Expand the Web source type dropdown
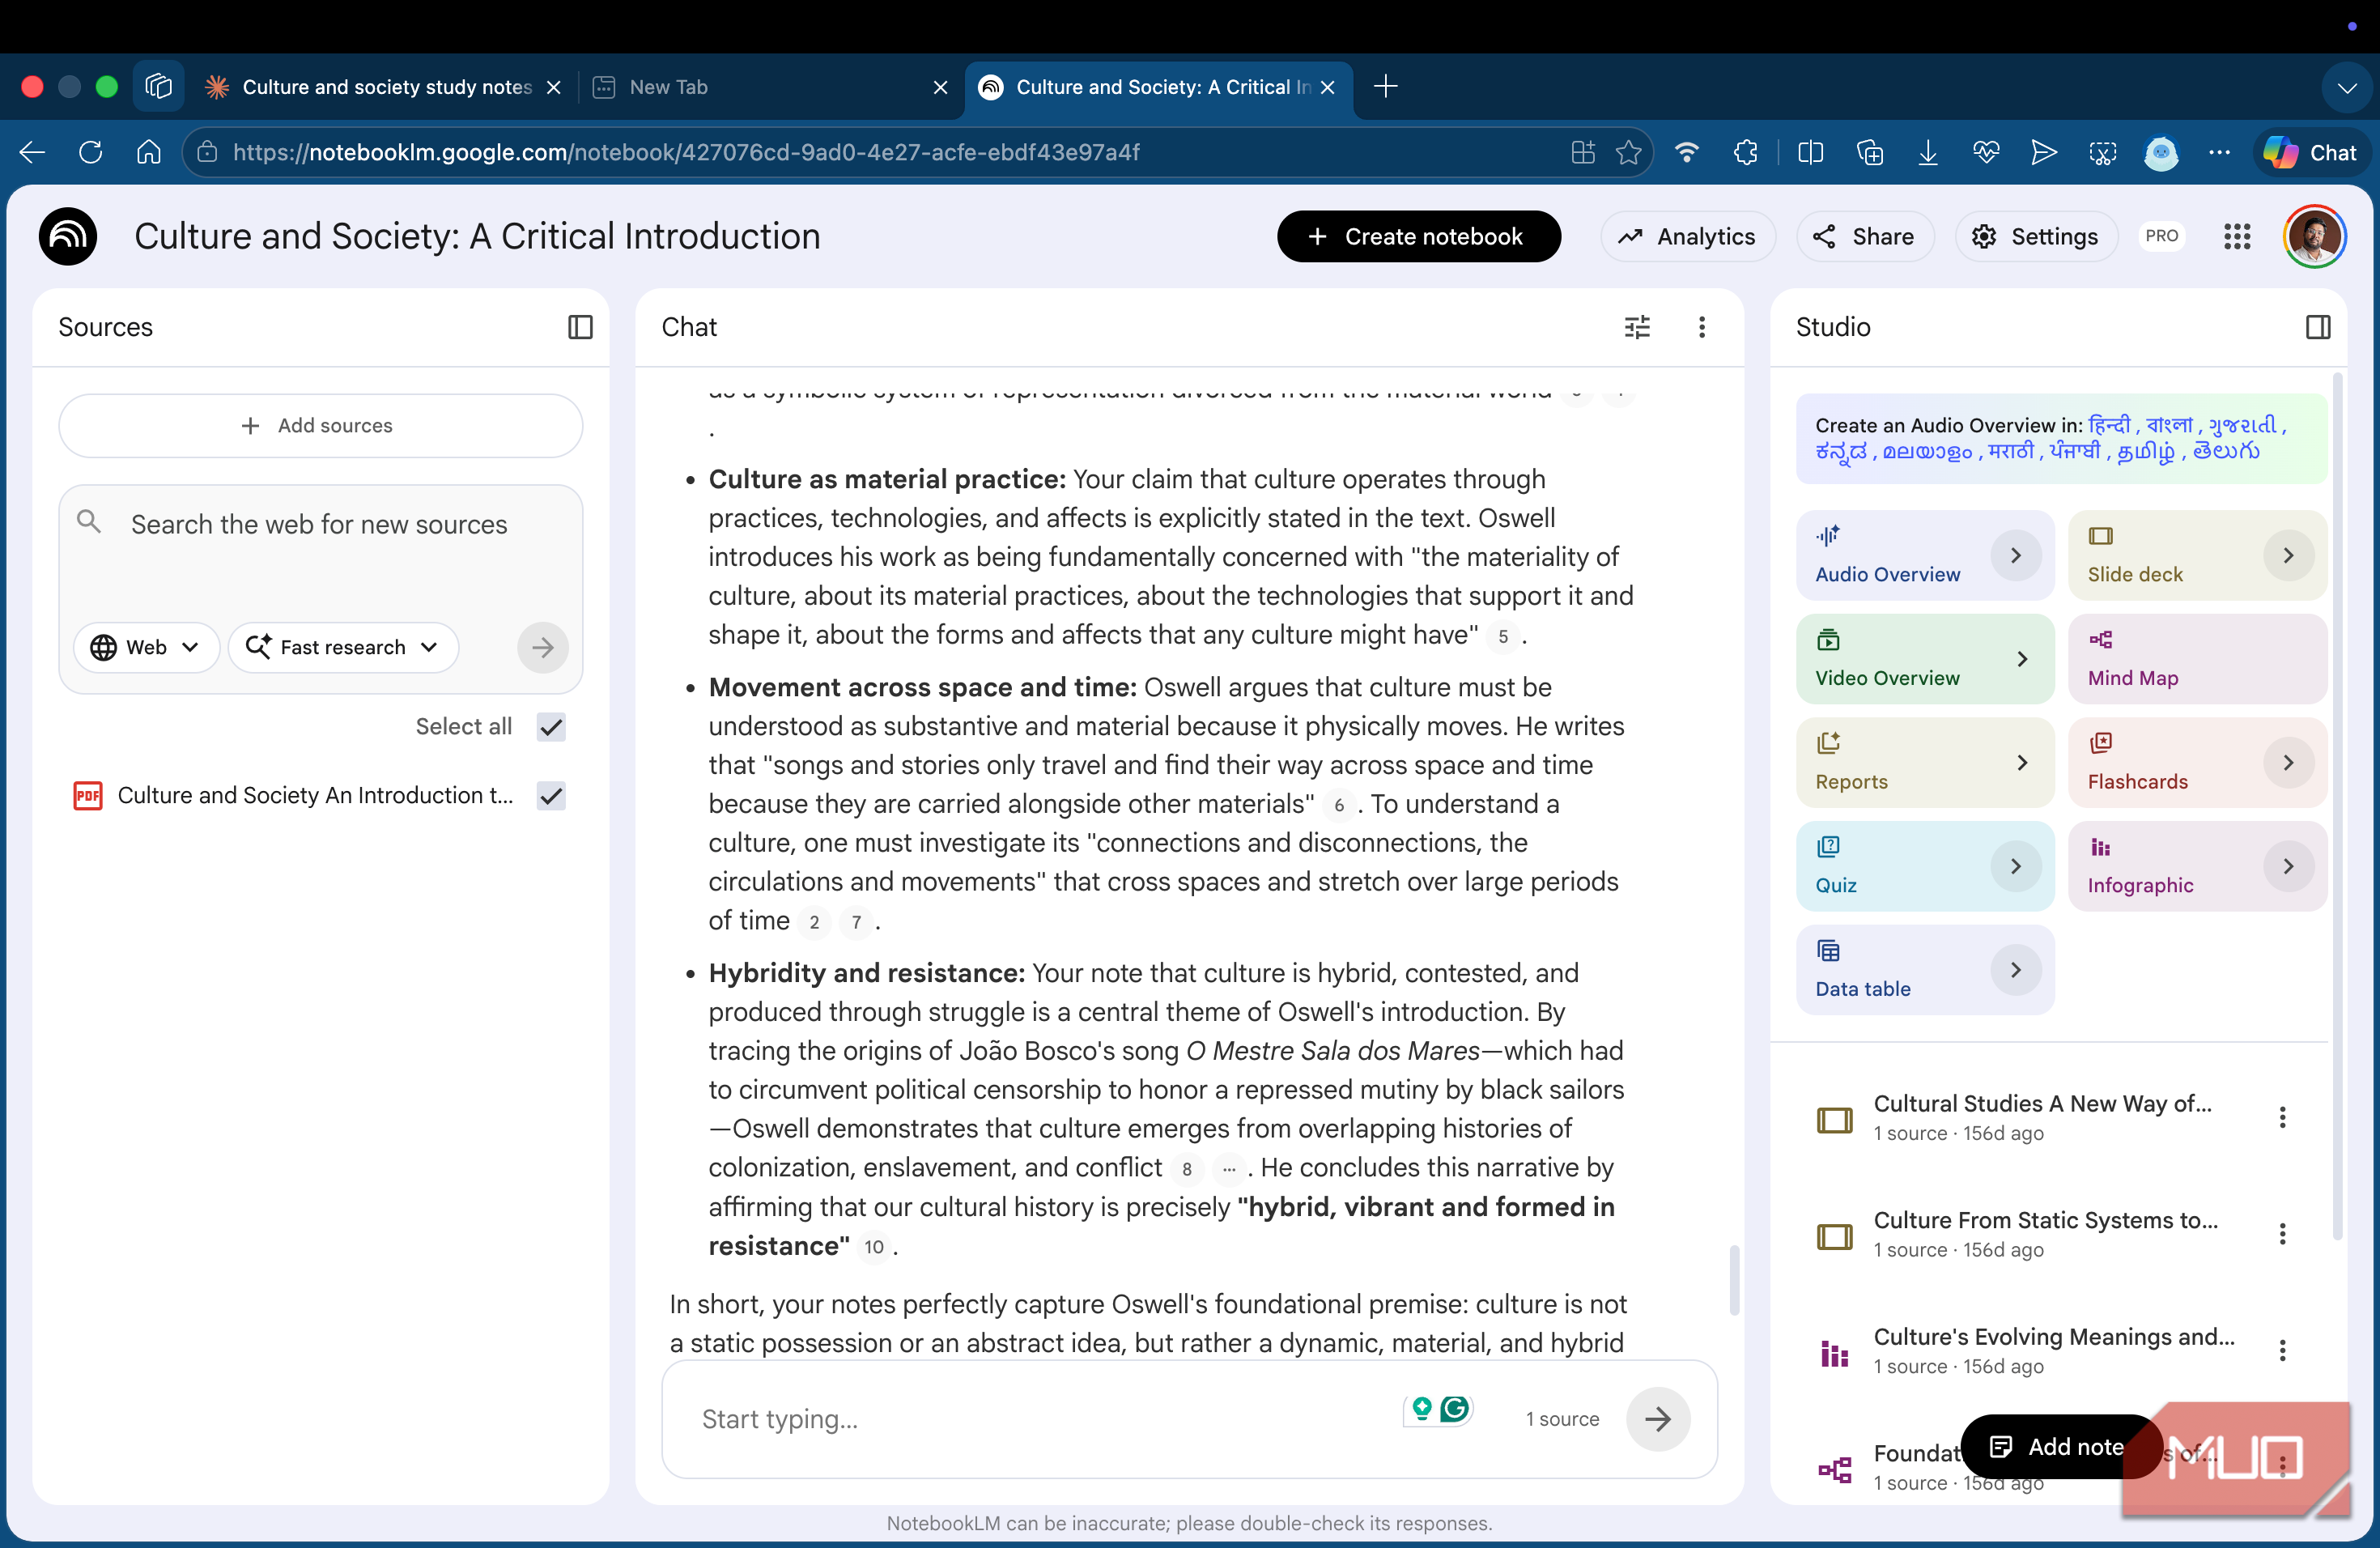 pos(146,647)
